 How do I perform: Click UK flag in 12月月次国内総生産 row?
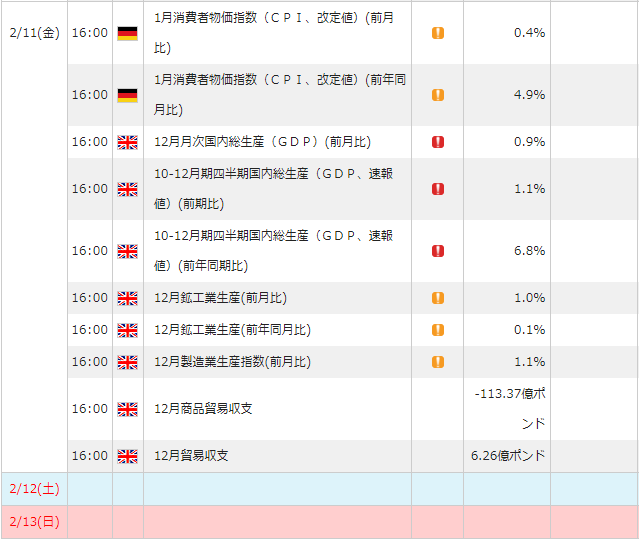(x=128, y=142)
